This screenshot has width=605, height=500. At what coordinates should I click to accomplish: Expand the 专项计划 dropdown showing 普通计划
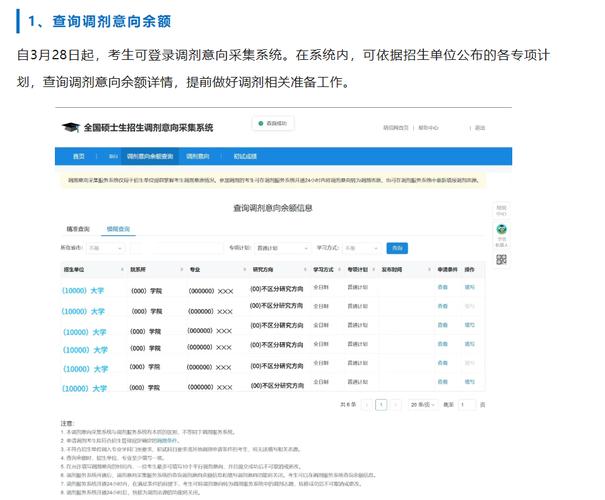click(282, 248)
